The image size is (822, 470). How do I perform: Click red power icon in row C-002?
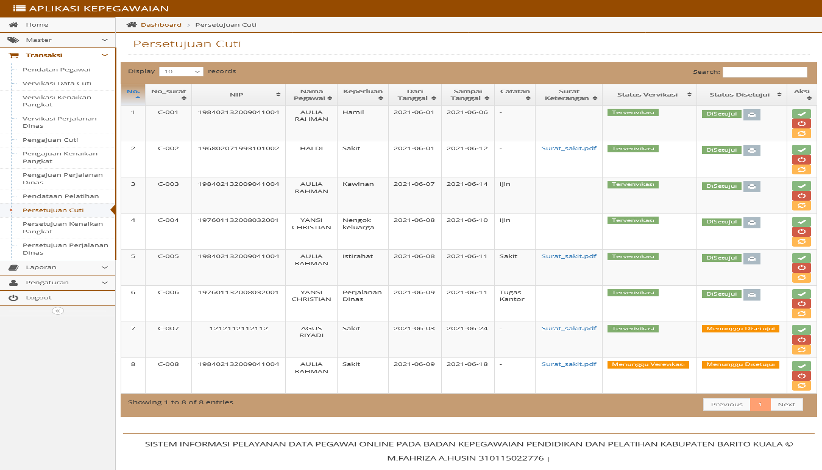point(801,160)
